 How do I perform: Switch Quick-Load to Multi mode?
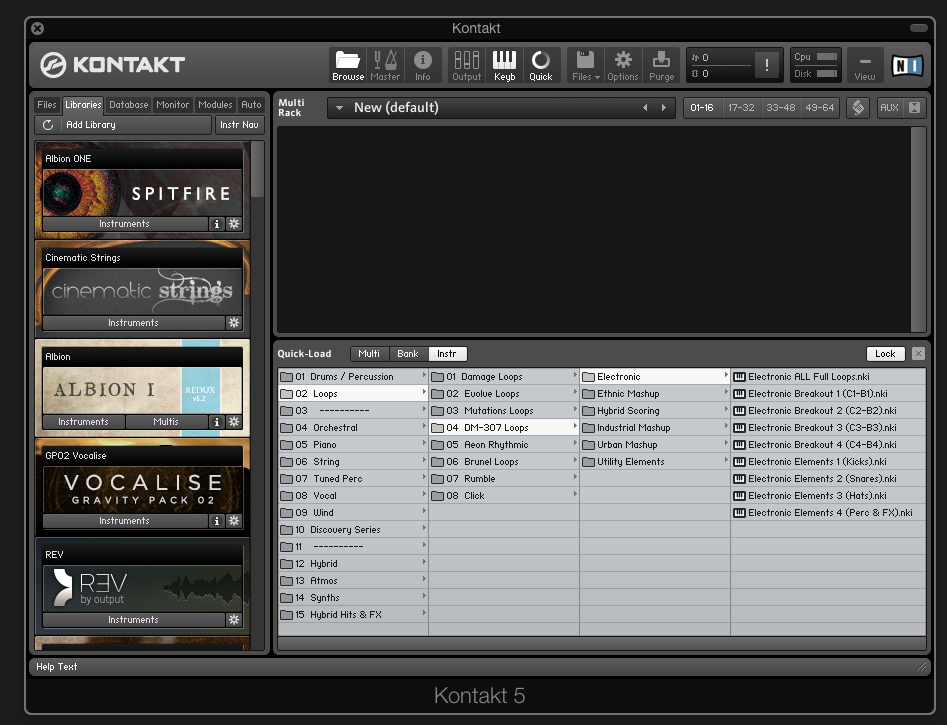click(x=369, y=354)
